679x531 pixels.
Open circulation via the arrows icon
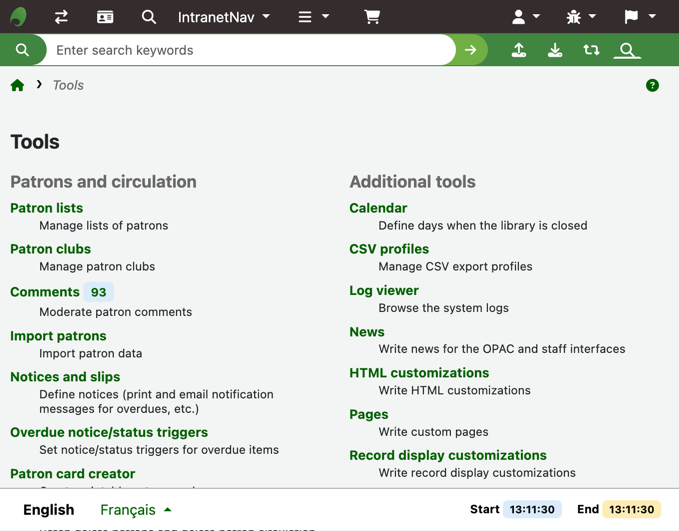click(61, 17)
